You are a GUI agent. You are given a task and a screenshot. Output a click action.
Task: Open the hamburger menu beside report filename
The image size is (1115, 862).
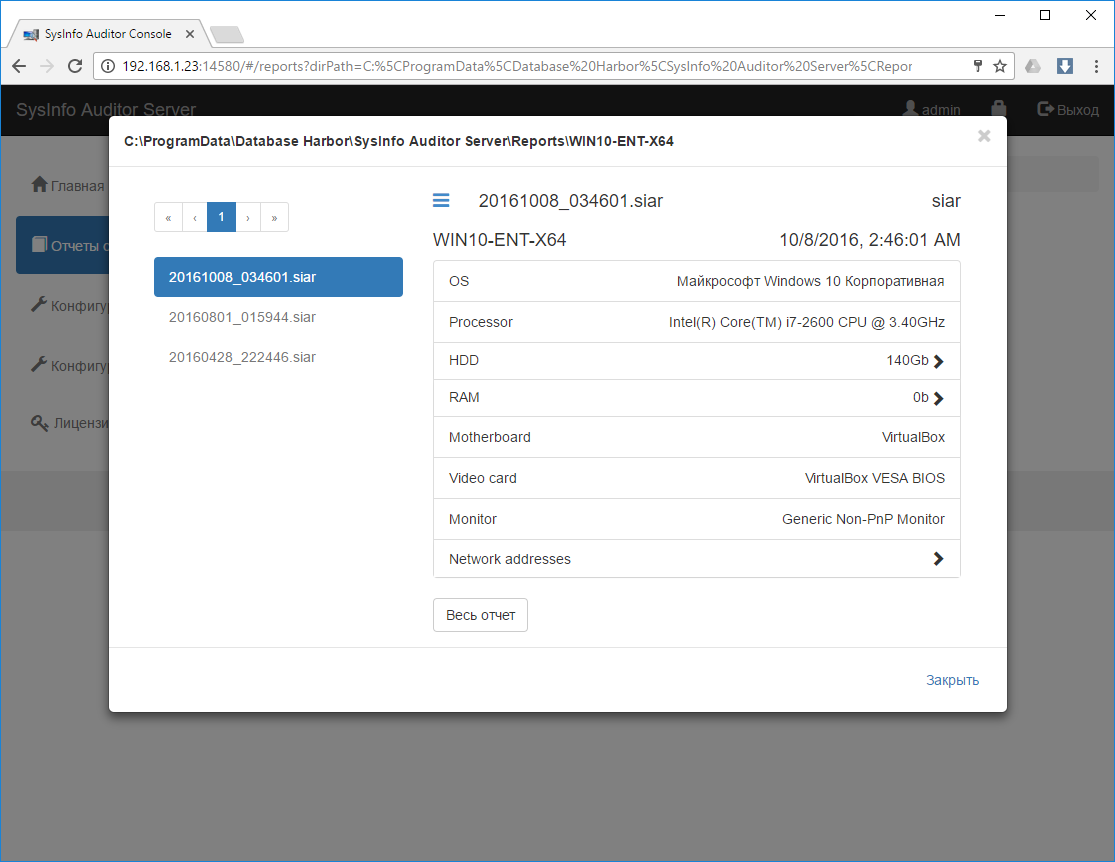(x=441, y=201)
